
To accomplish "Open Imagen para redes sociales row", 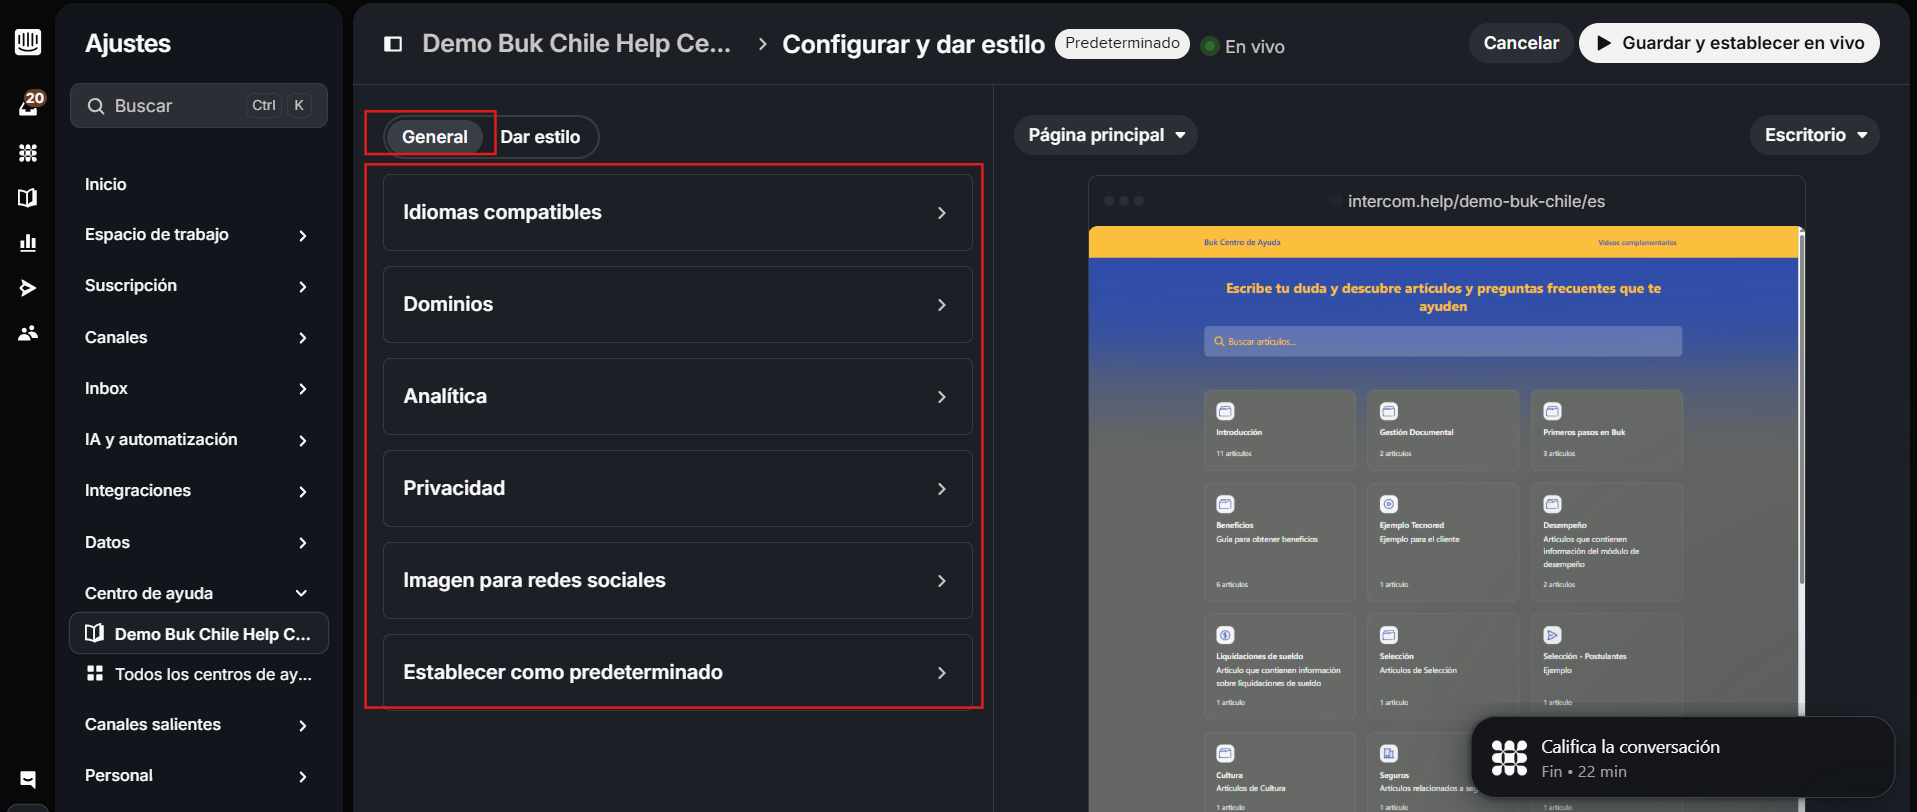I will pyautogui.click(x=678, y=581).
